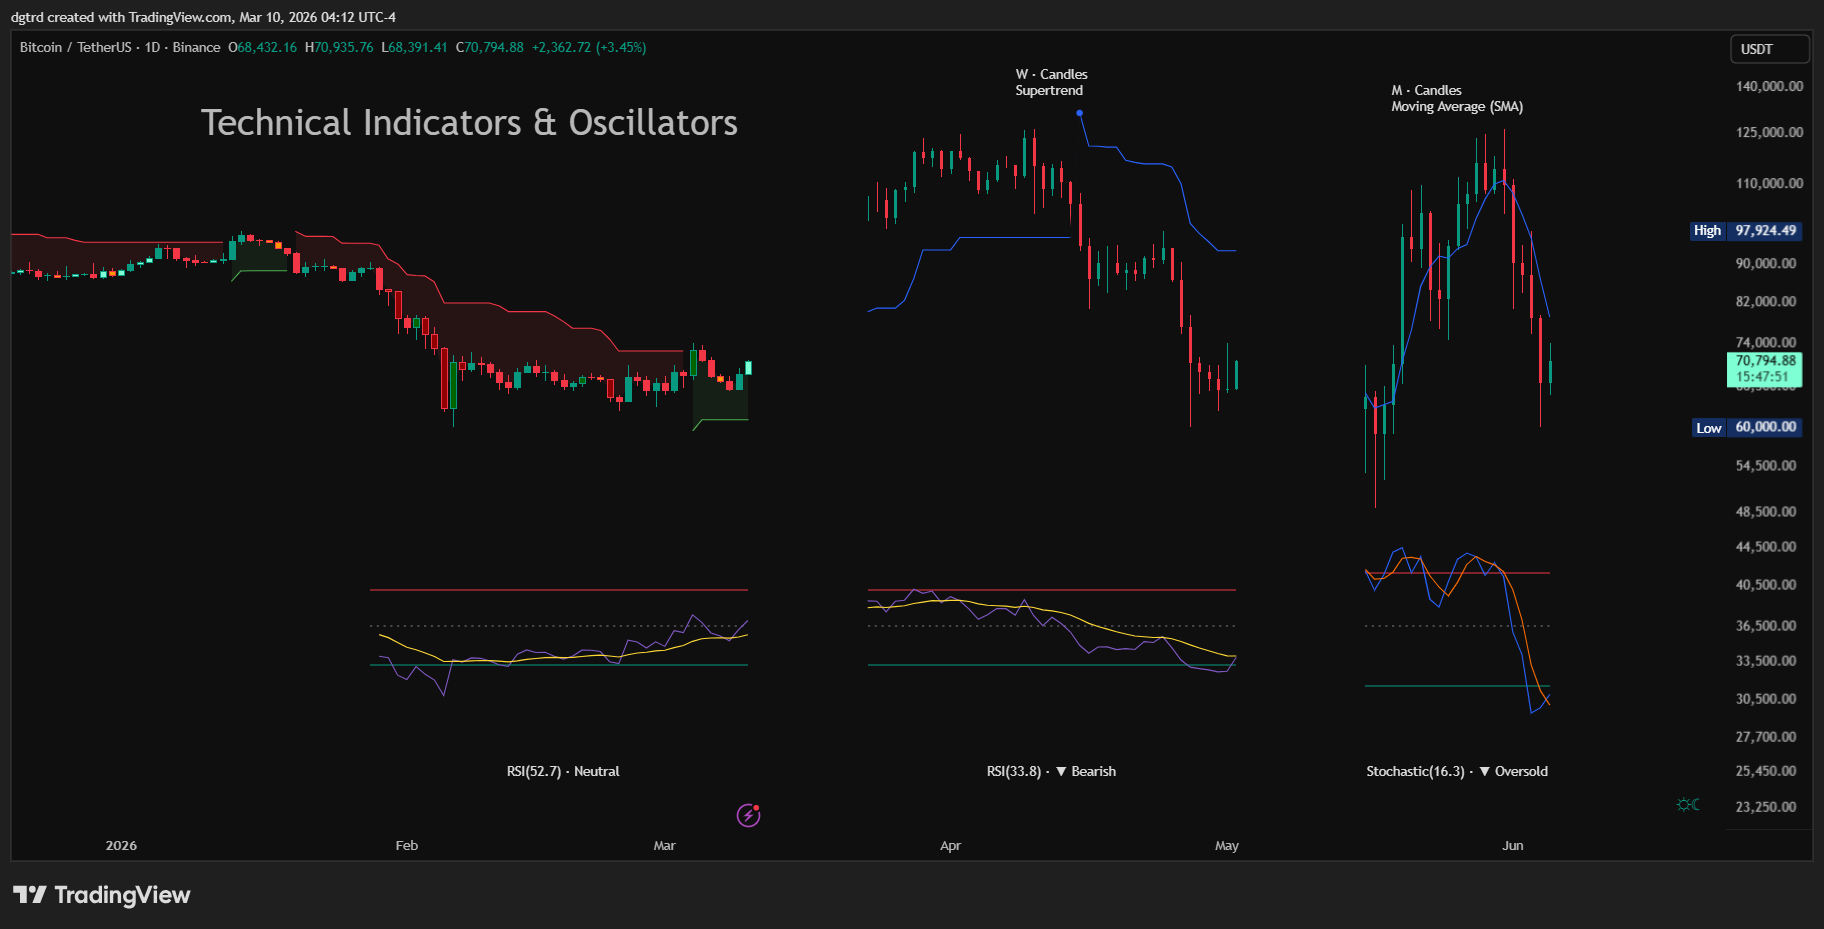Click the 23,250.00 price scale value
Image resolution: width=1824 pixels, height=929 pixels.
(1766, 806)
